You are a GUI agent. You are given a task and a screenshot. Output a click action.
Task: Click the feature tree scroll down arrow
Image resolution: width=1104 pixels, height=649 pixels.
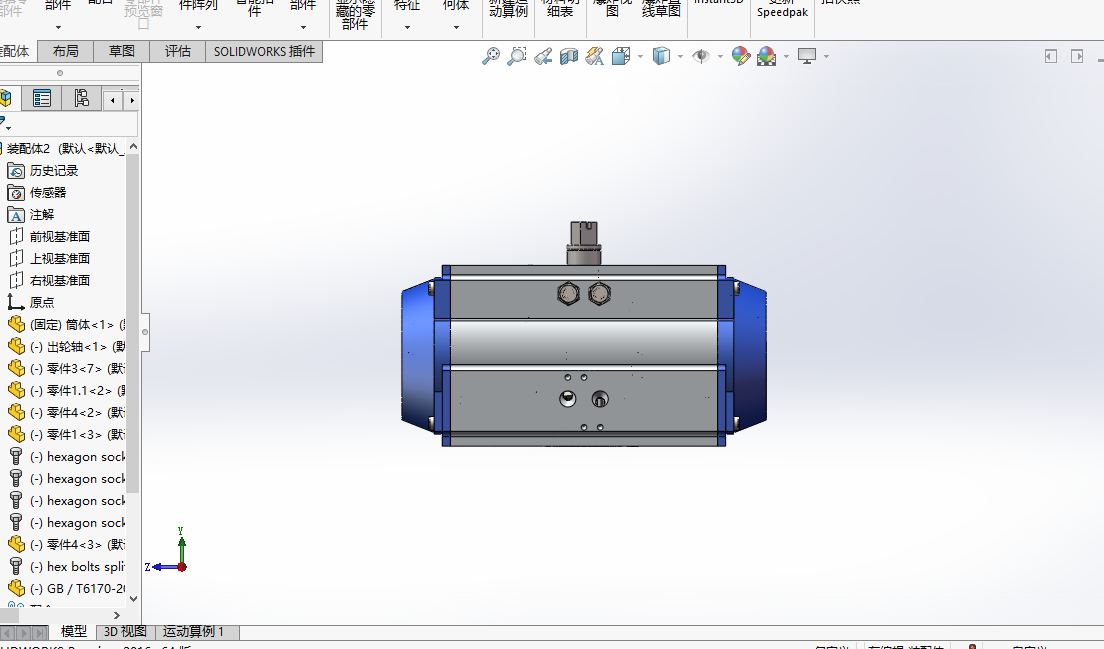click(133, 598)
